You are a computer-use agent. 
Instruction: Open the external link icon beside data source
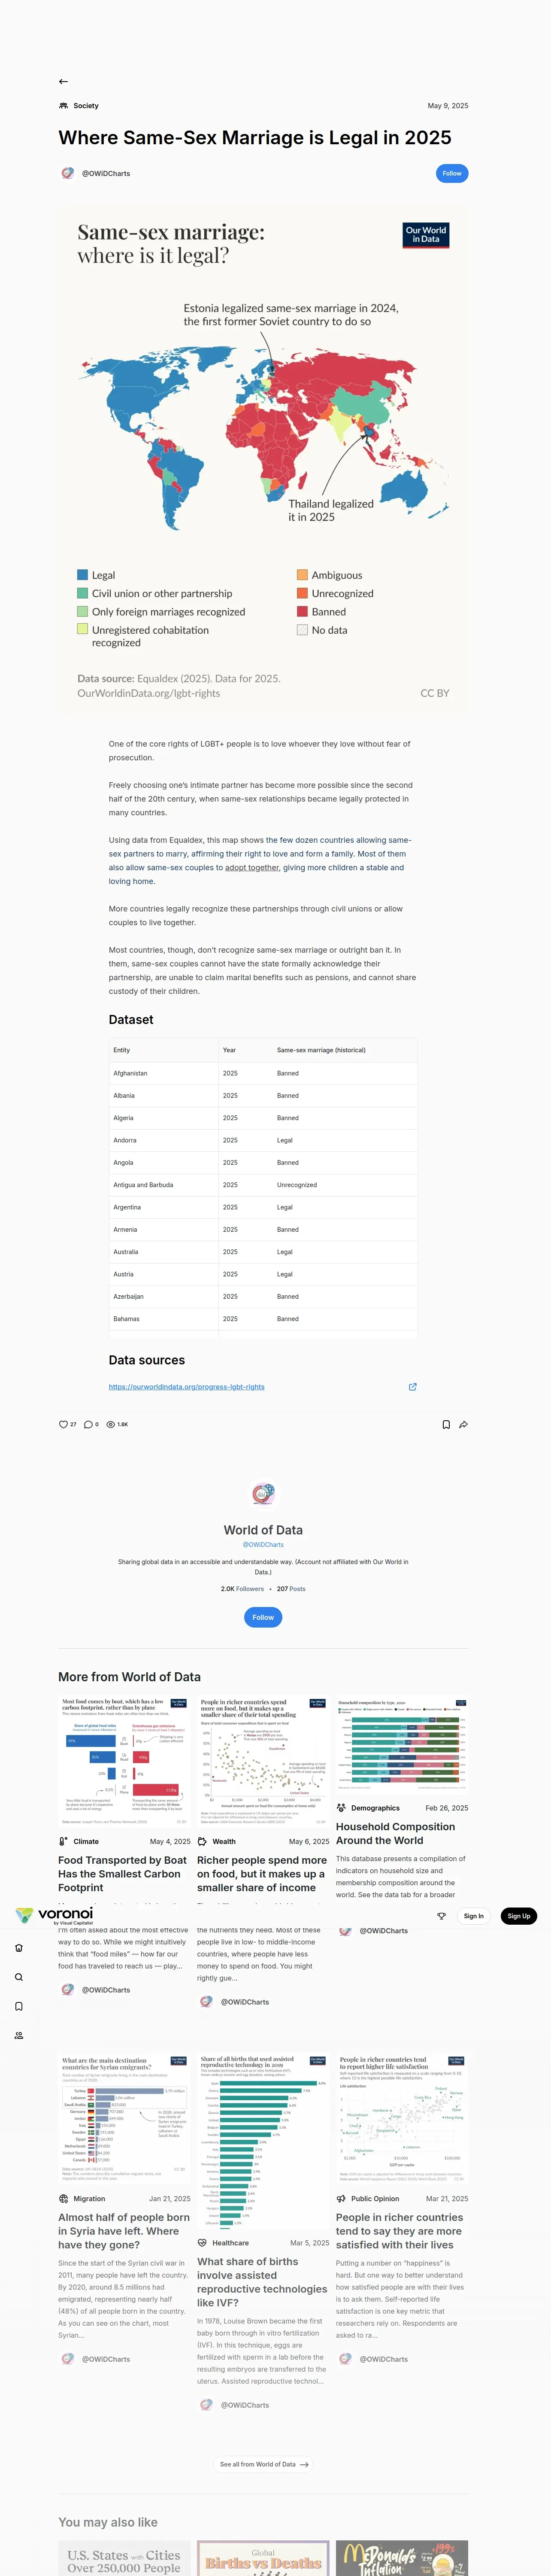click(x=413, y=1387)
